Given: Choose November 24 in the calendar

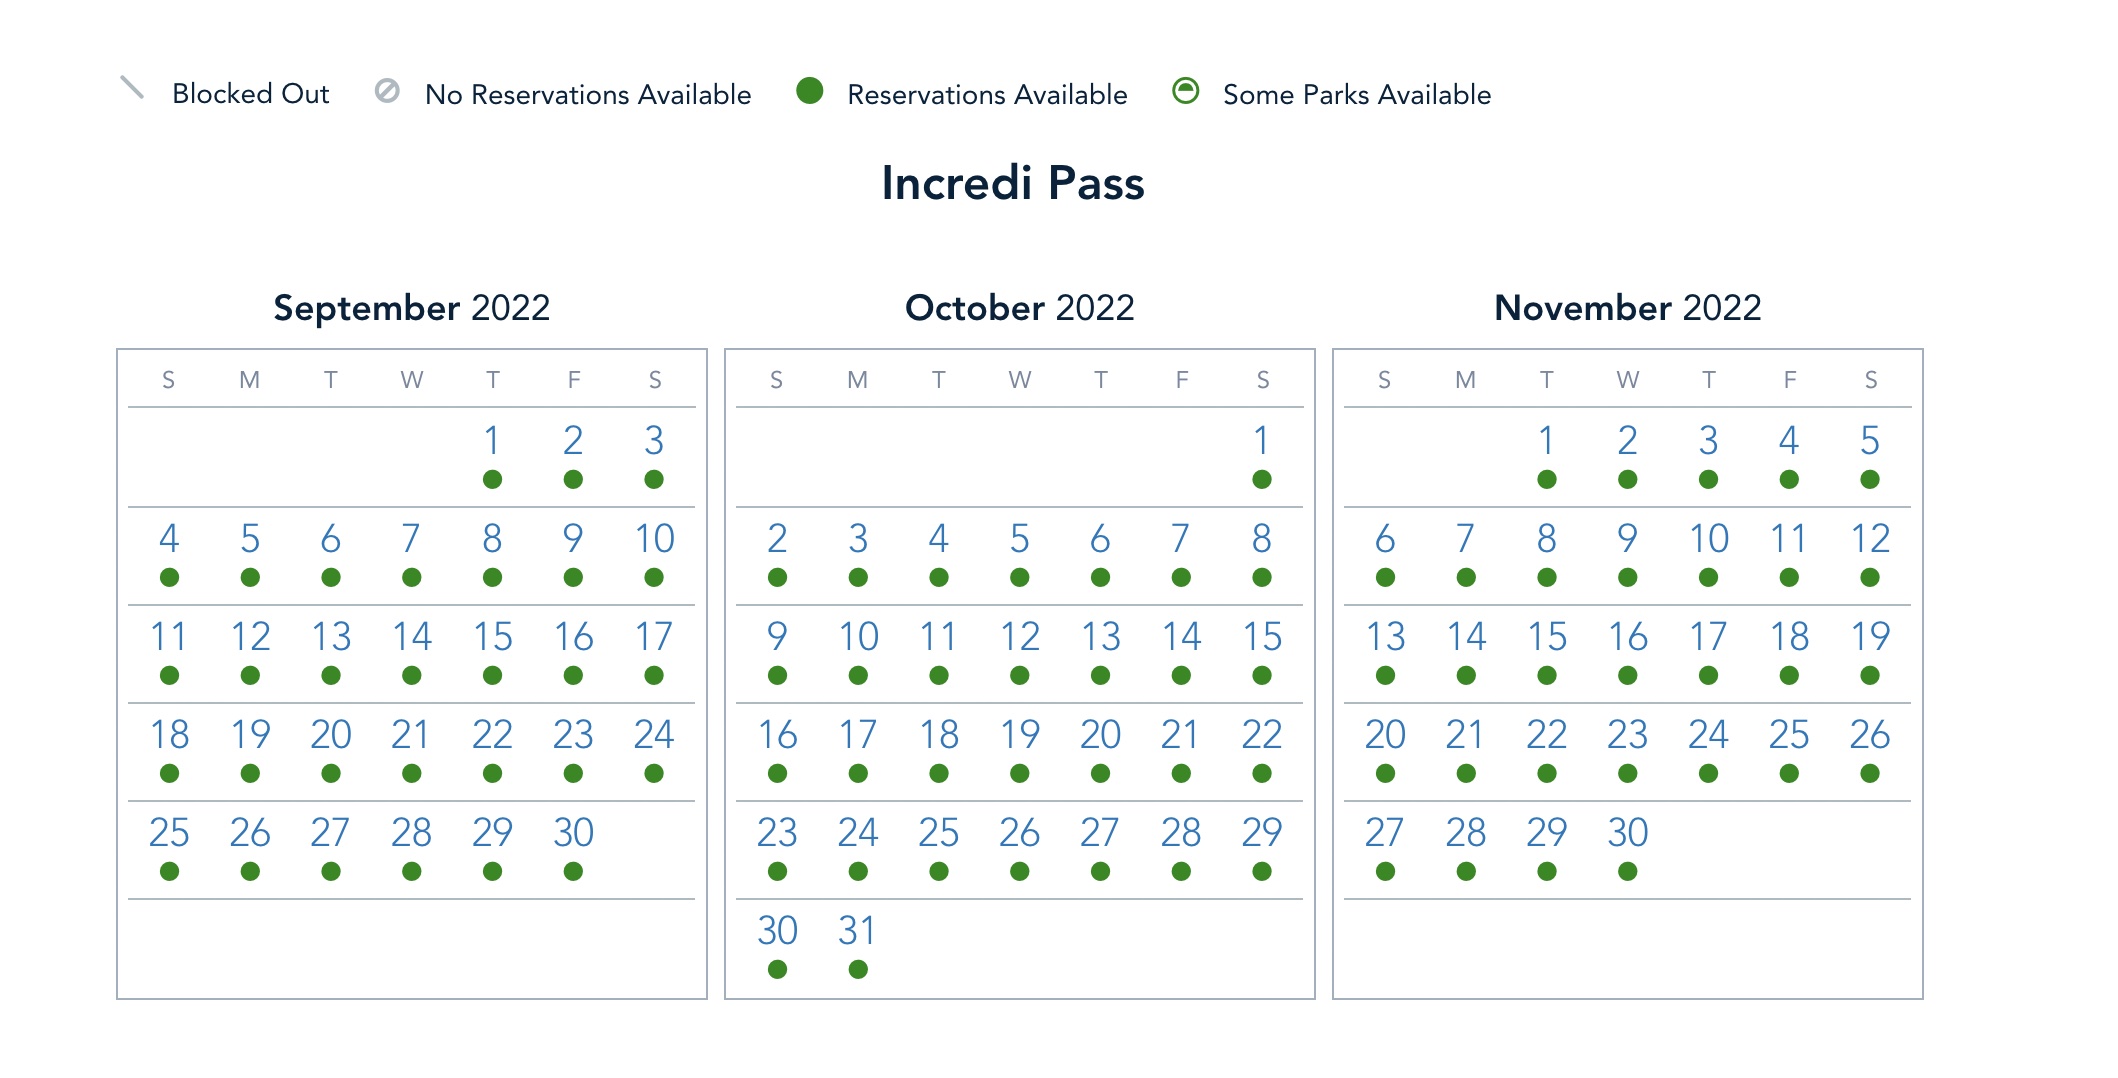Looking at the screenshot, I should 1708,735.
